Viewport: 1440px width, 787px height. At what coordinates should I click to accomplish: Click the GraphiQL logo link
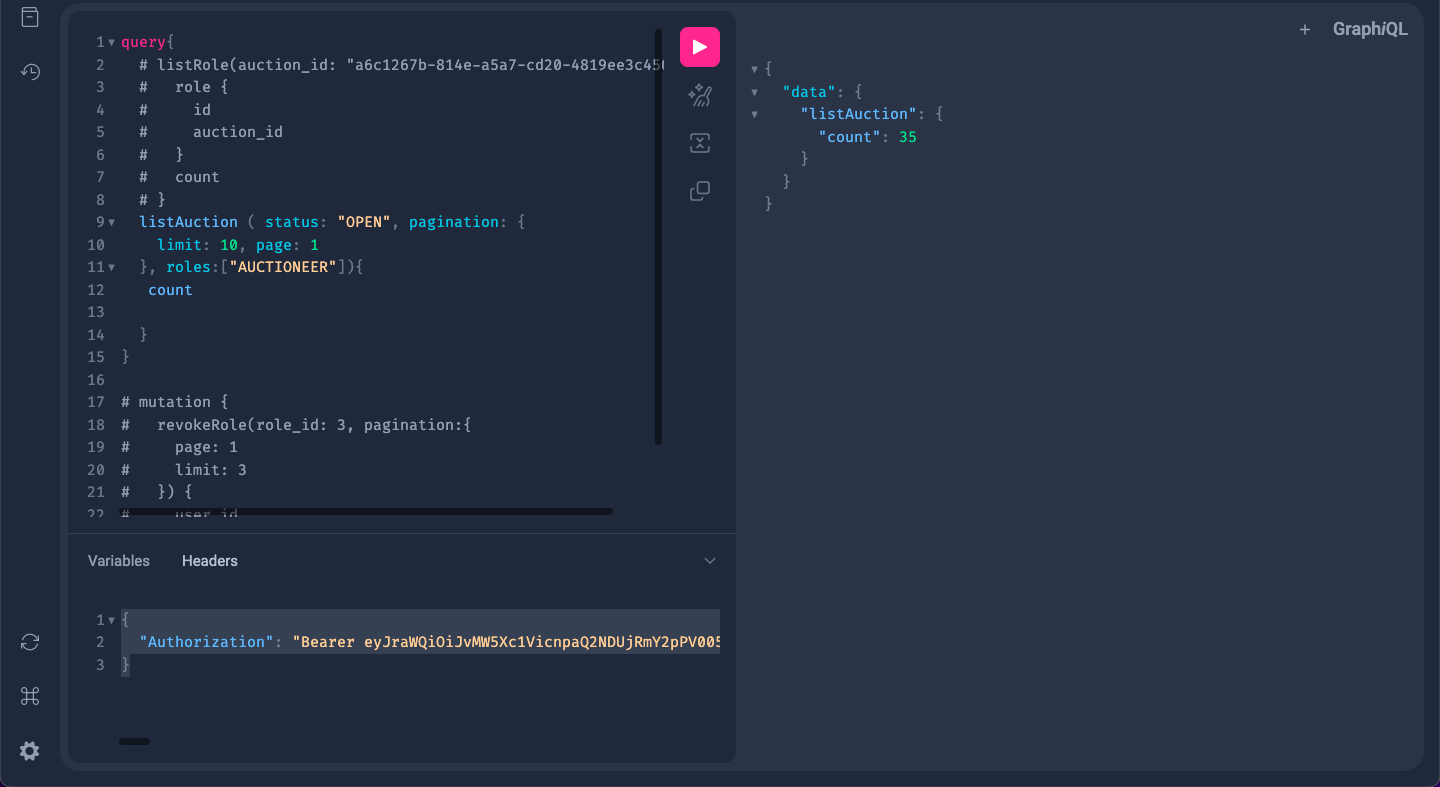click(x=1370, y=30)
